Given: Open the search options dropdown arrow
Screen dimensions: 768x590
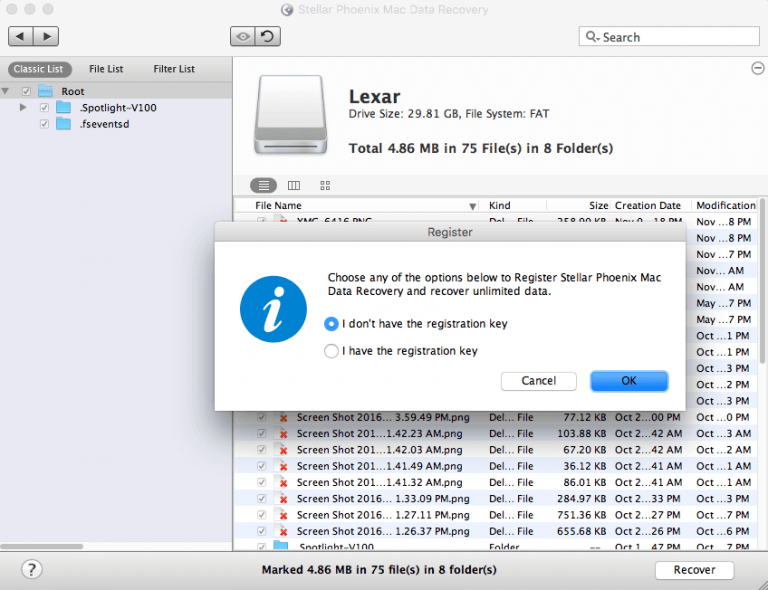Looking at the screenshot, I should pyautogui.click(x=598, y=39).
